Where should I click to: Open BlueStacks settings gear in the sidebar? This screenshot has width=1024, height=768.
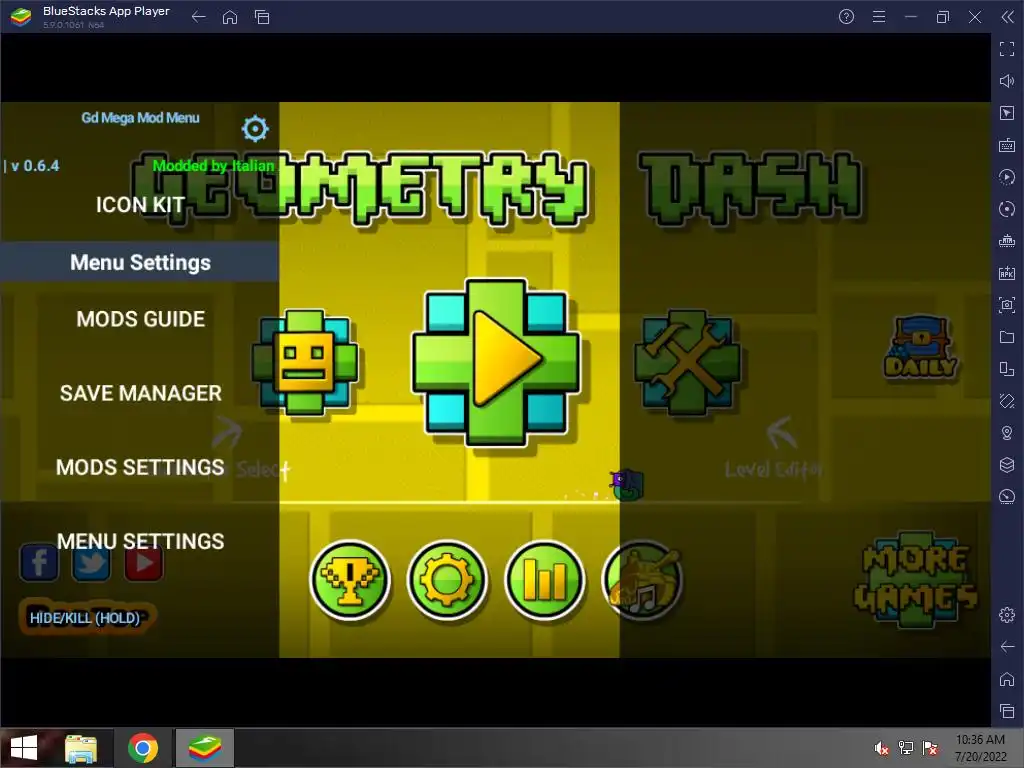click(x=1007, y=615)
